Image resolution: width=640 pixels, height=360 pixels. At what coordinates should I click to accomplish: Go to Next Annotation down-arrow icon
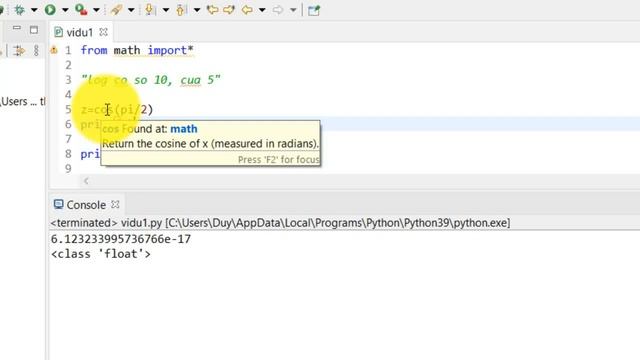150,10
